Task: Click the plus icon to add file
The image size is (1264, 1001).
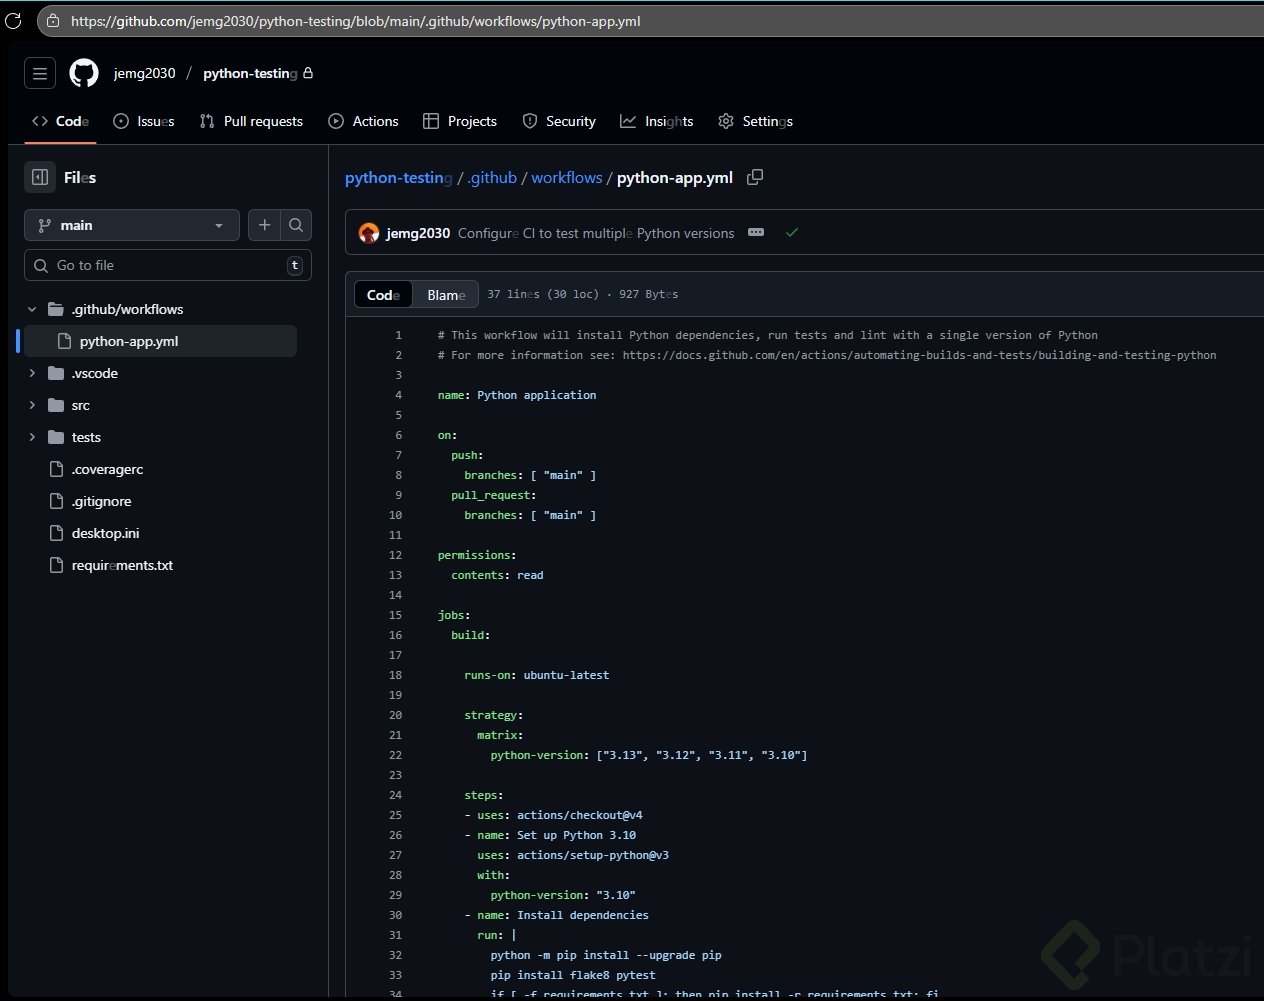Action: click(x=264, y=225)
